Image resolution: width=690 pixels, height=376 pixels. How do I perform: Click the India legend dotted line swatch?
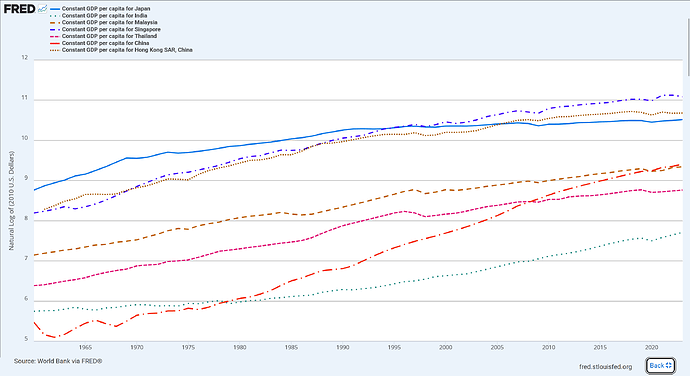[x=55, y=16]
